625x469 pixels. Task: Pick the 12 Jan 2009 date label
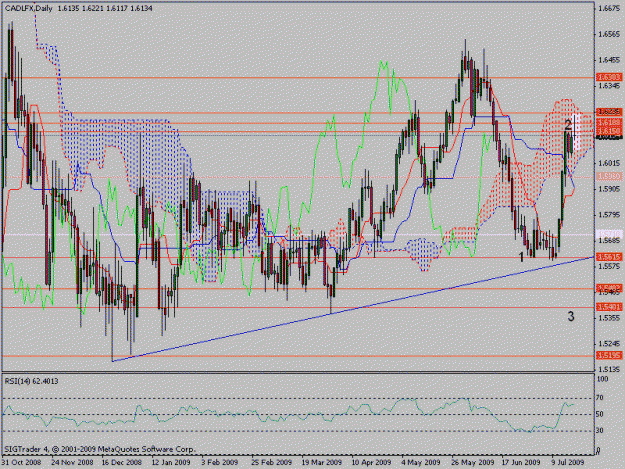(171, 462)
